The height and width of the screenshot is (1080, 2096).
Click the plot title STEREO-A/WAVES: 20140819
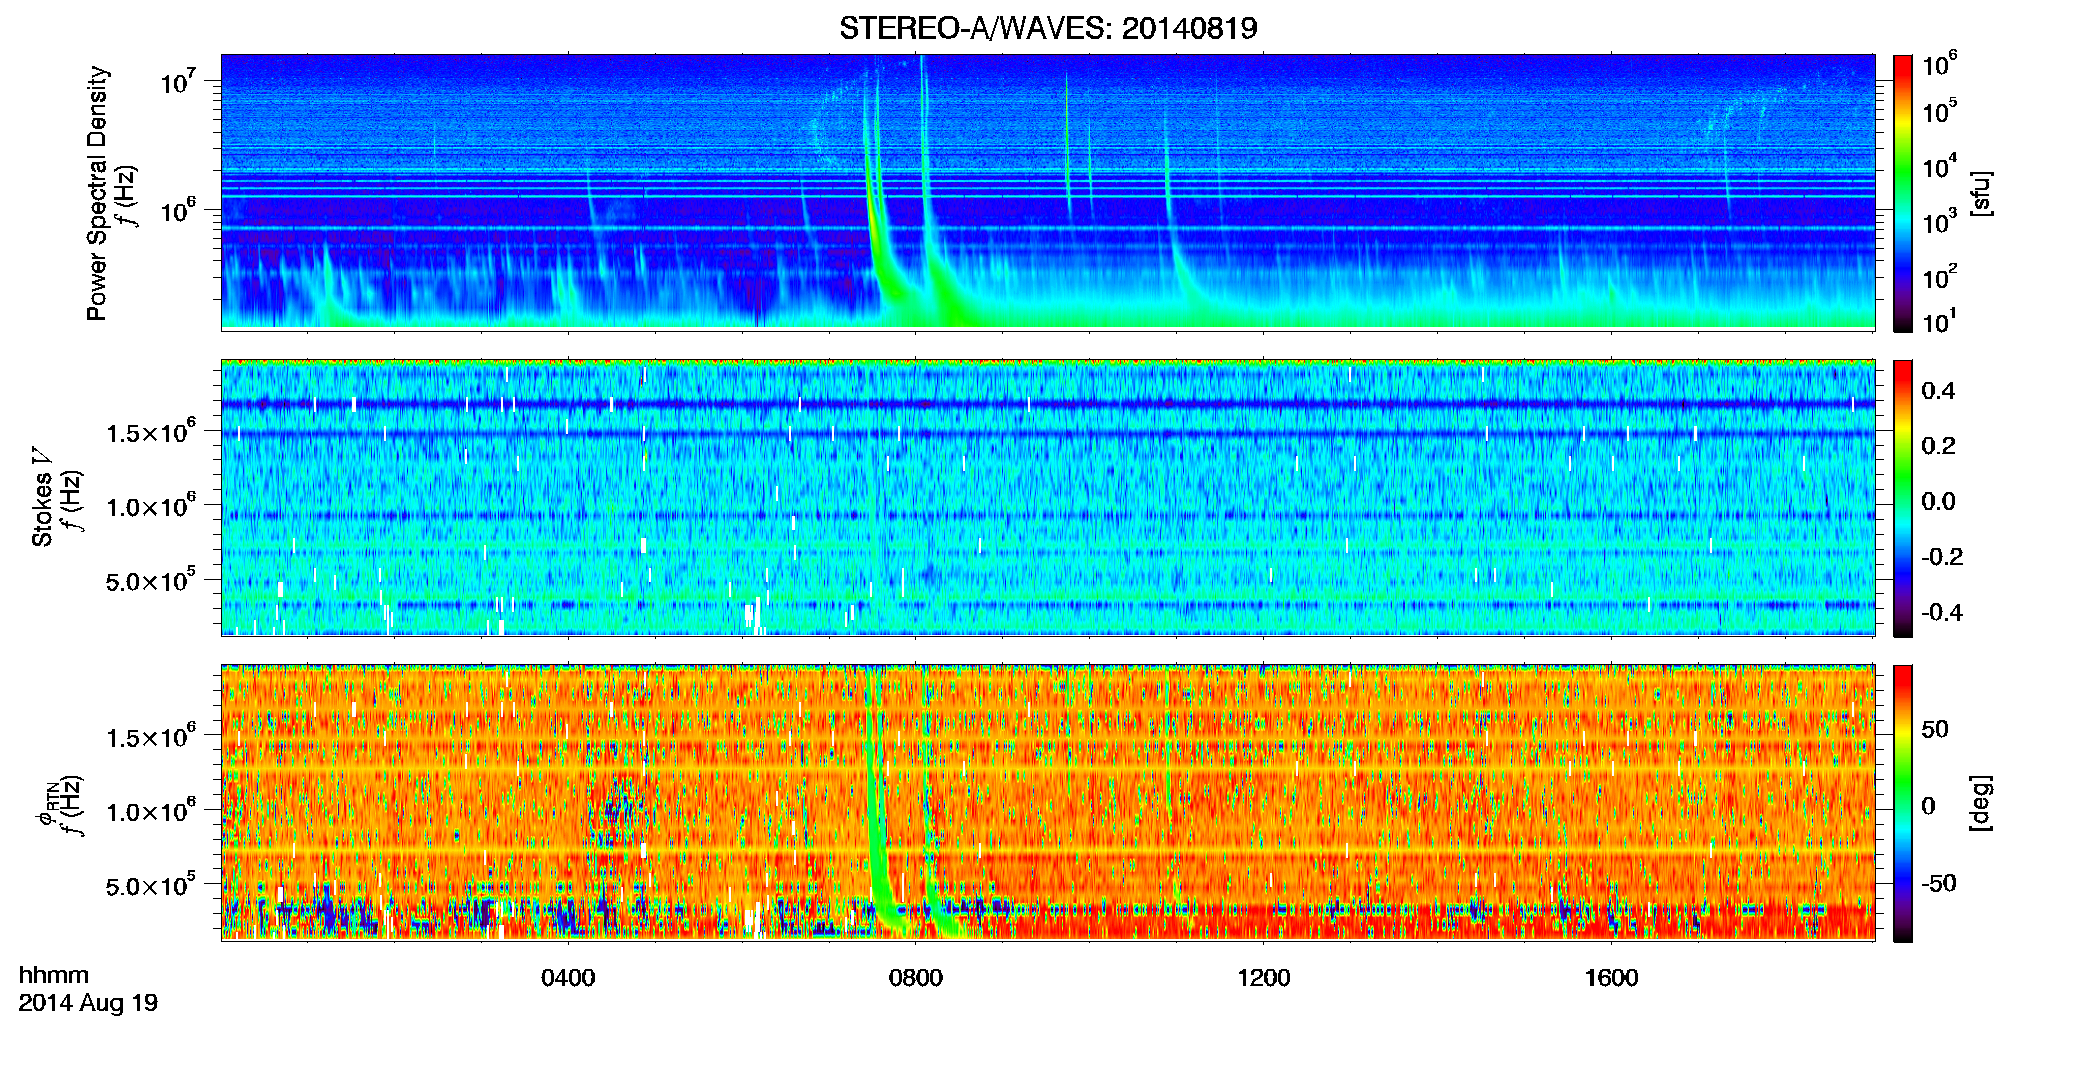[1048, 28]
